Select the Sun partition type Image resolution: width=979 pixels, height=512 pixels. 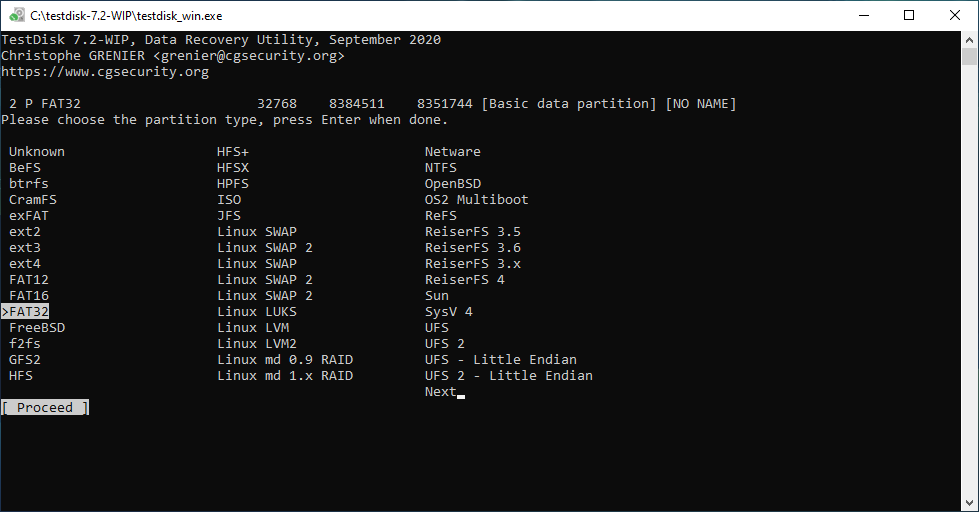(x=436, y=296)
